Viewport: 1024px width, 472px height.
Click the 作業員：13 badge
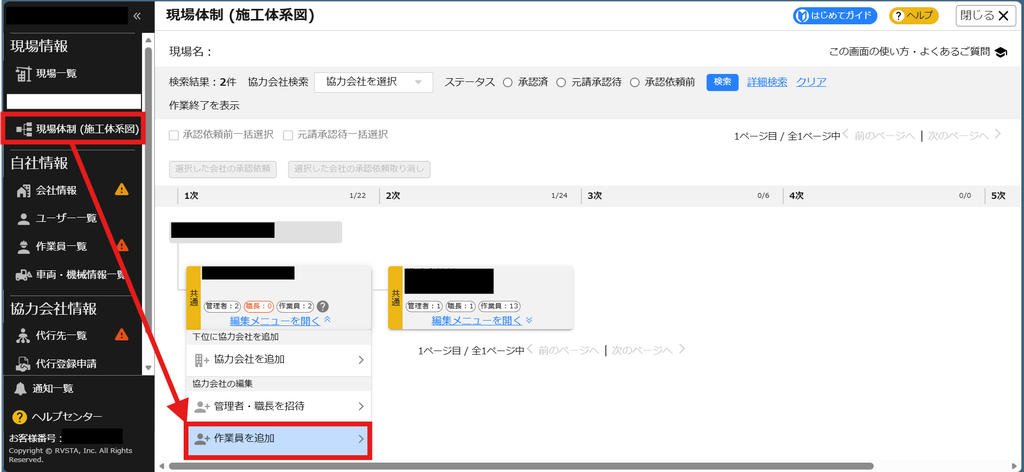(x=499, y=306)
